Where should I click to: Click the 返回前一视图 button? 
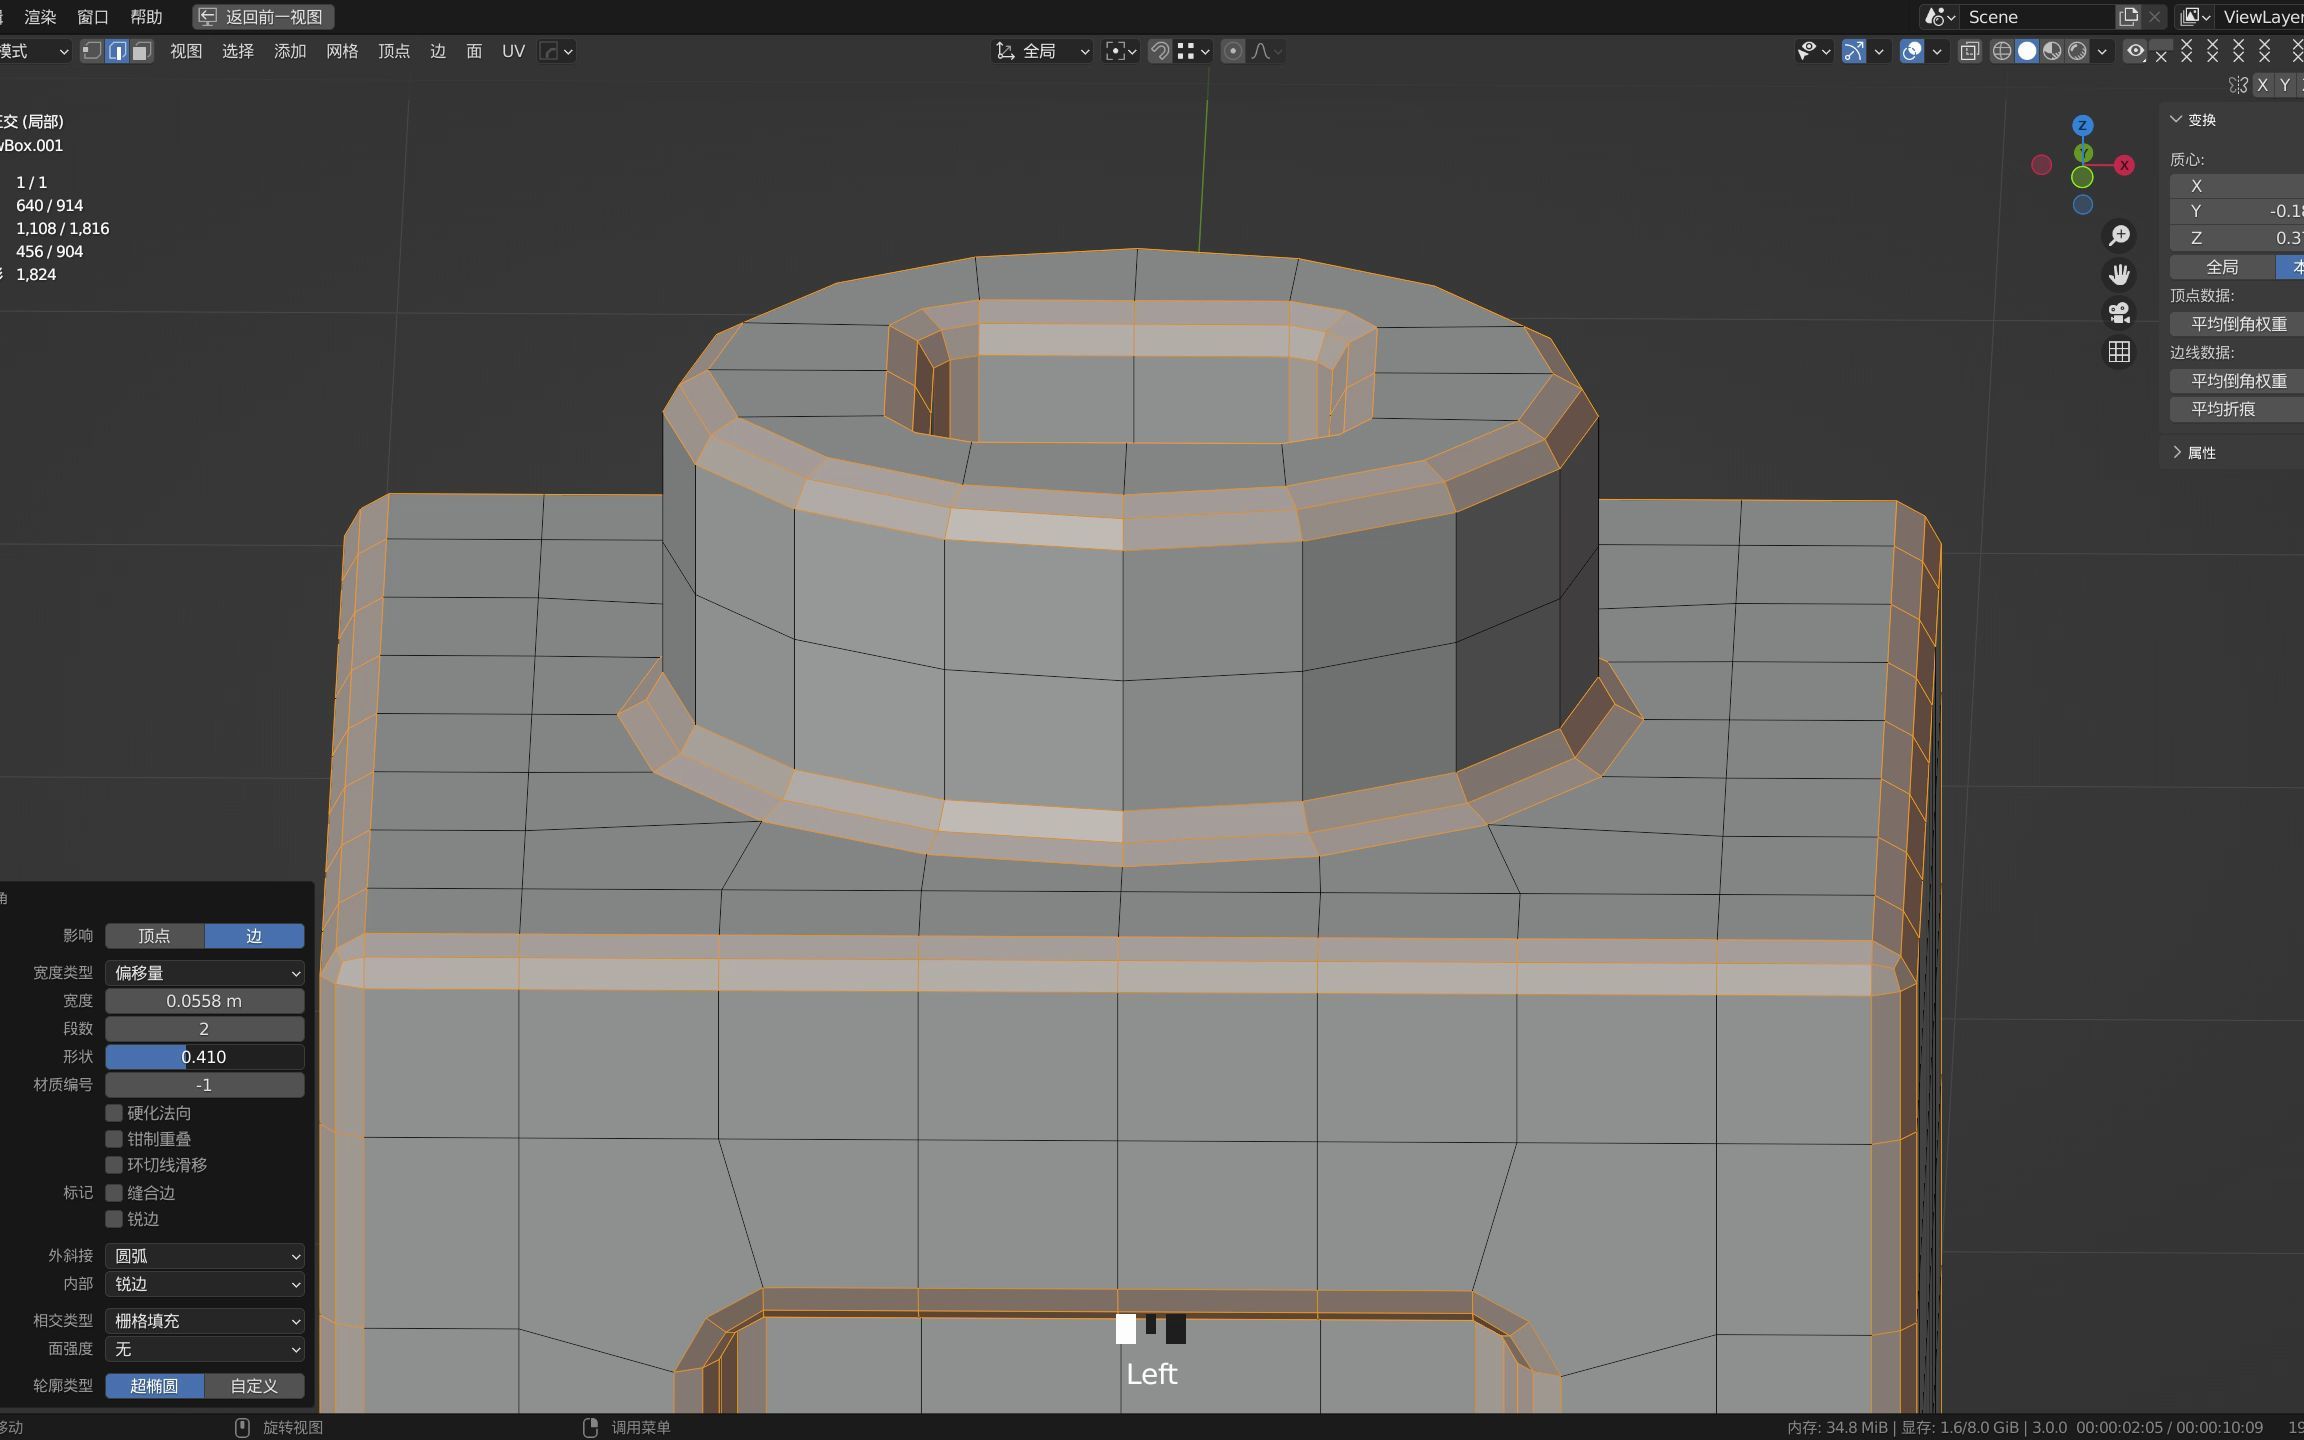(262, 17)
